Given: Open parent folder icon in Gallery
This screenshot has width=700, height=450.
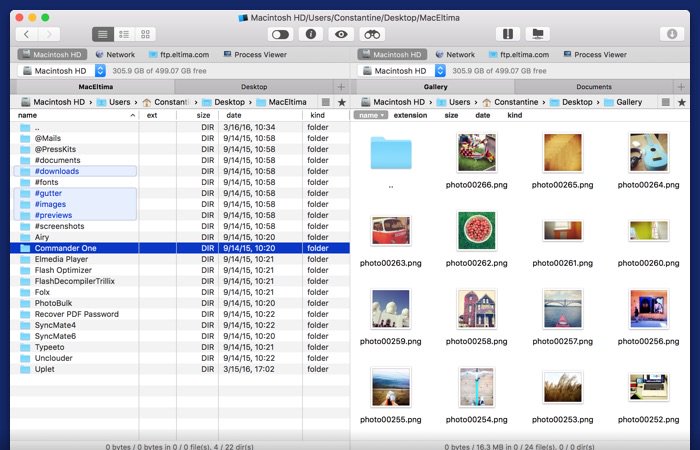Looking at the screenshot, I should point(391,153).
